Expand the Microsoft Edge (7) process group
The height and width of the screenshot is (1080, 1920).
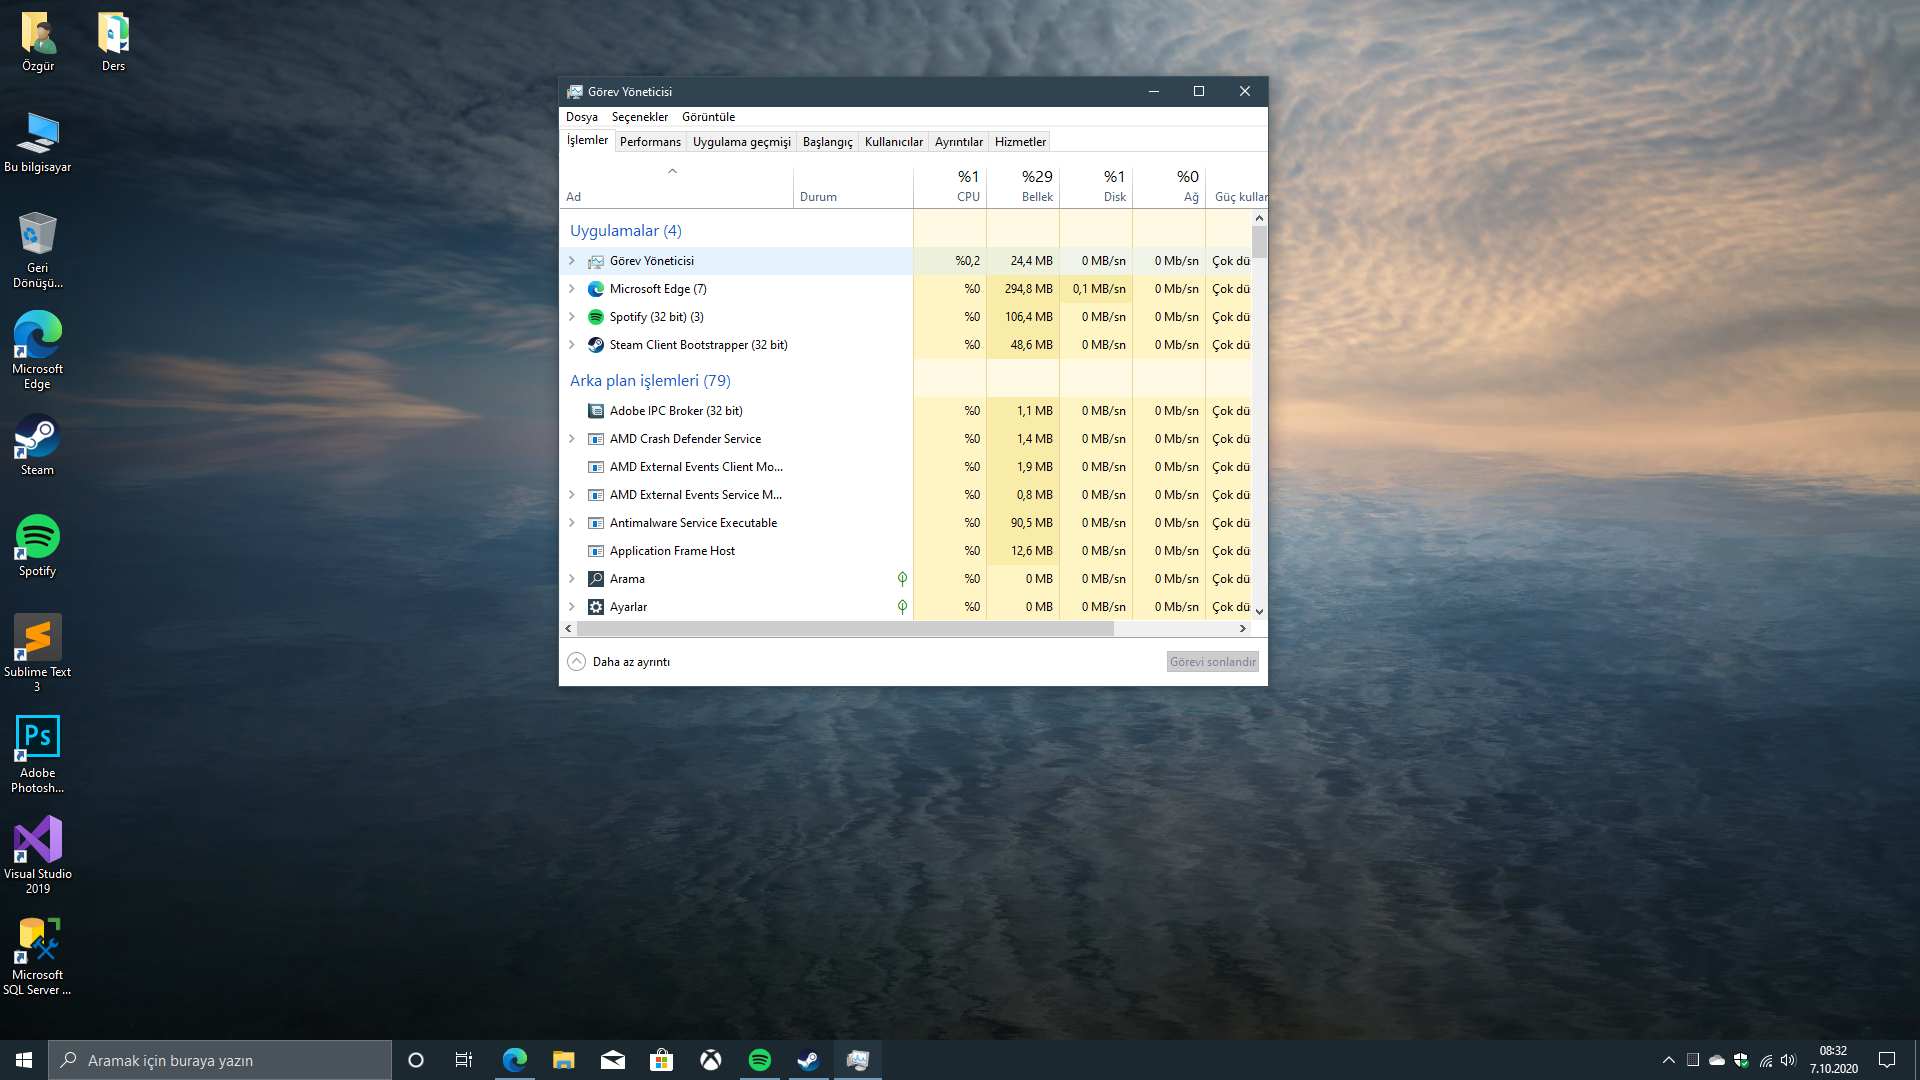click(x=572, y=289)
